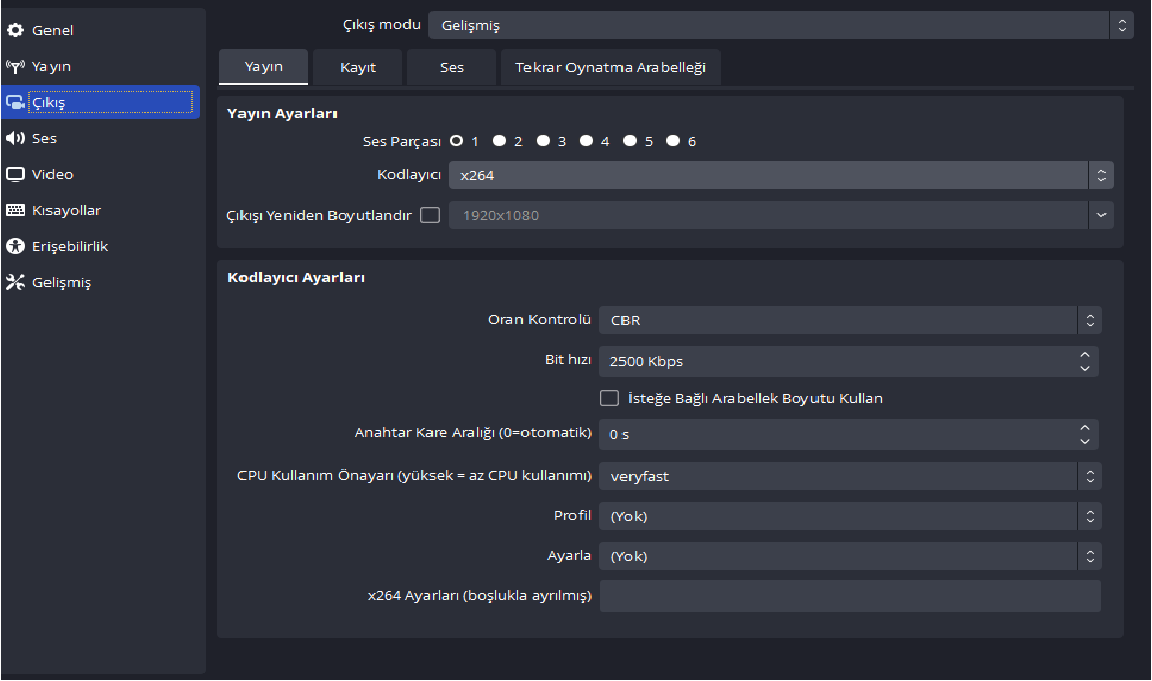Open Yayın settings via antenna icon
Screen dimensions: 1152x681
point(15,67)
